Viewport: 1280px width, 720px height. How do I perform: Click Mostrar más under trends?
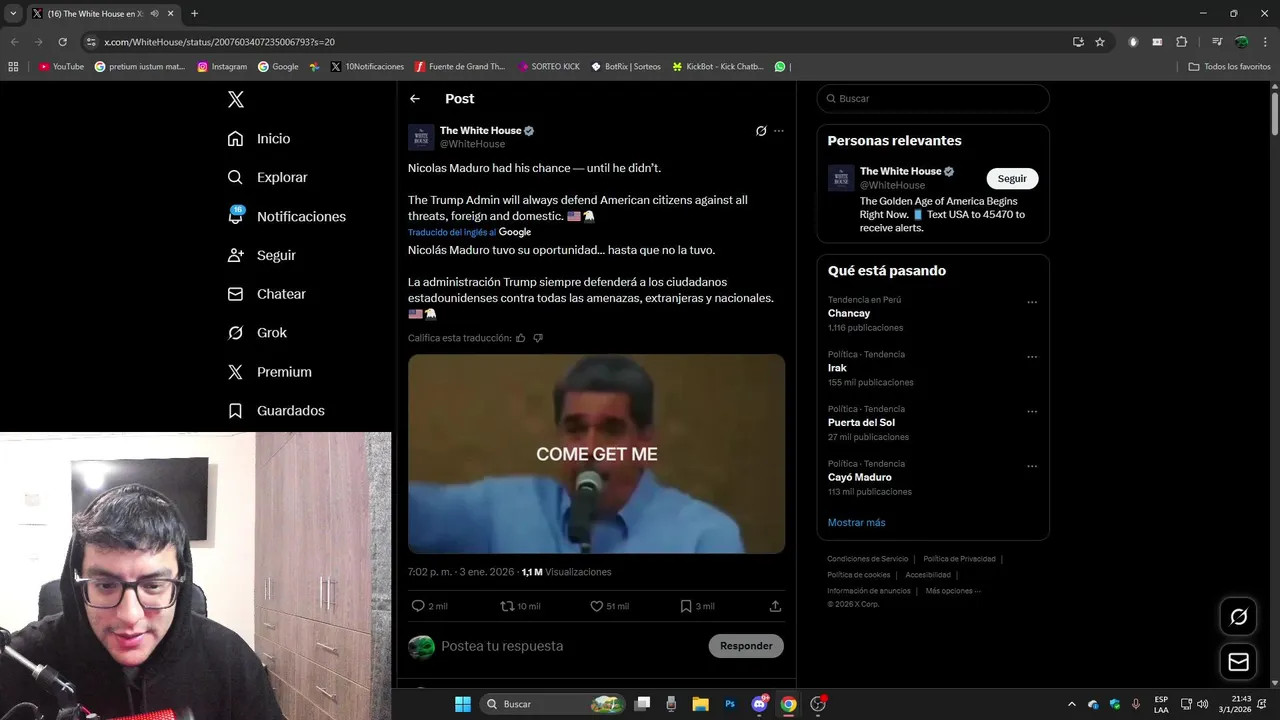[856, 522]
